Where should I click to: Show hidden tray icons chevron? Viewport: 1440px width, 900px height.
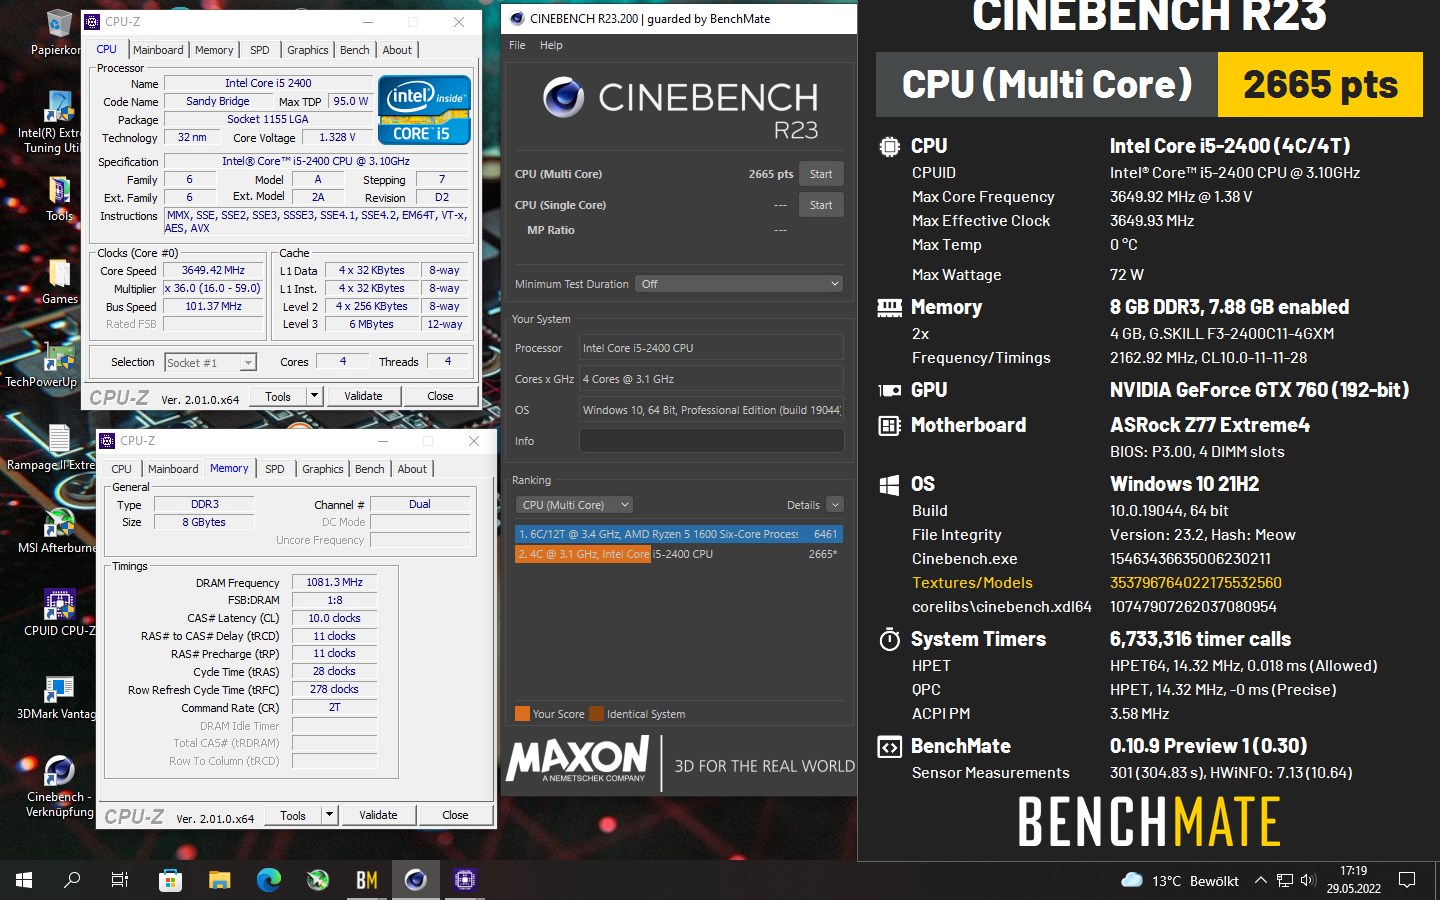tap(1260, 880)
